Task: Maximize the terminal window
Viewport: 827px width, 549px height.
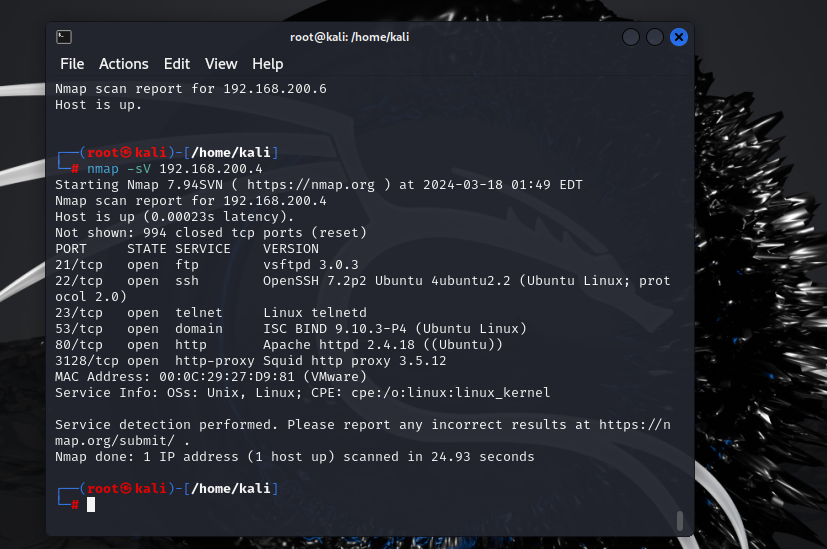Action: pyautogui.click(x=655, y=37)
